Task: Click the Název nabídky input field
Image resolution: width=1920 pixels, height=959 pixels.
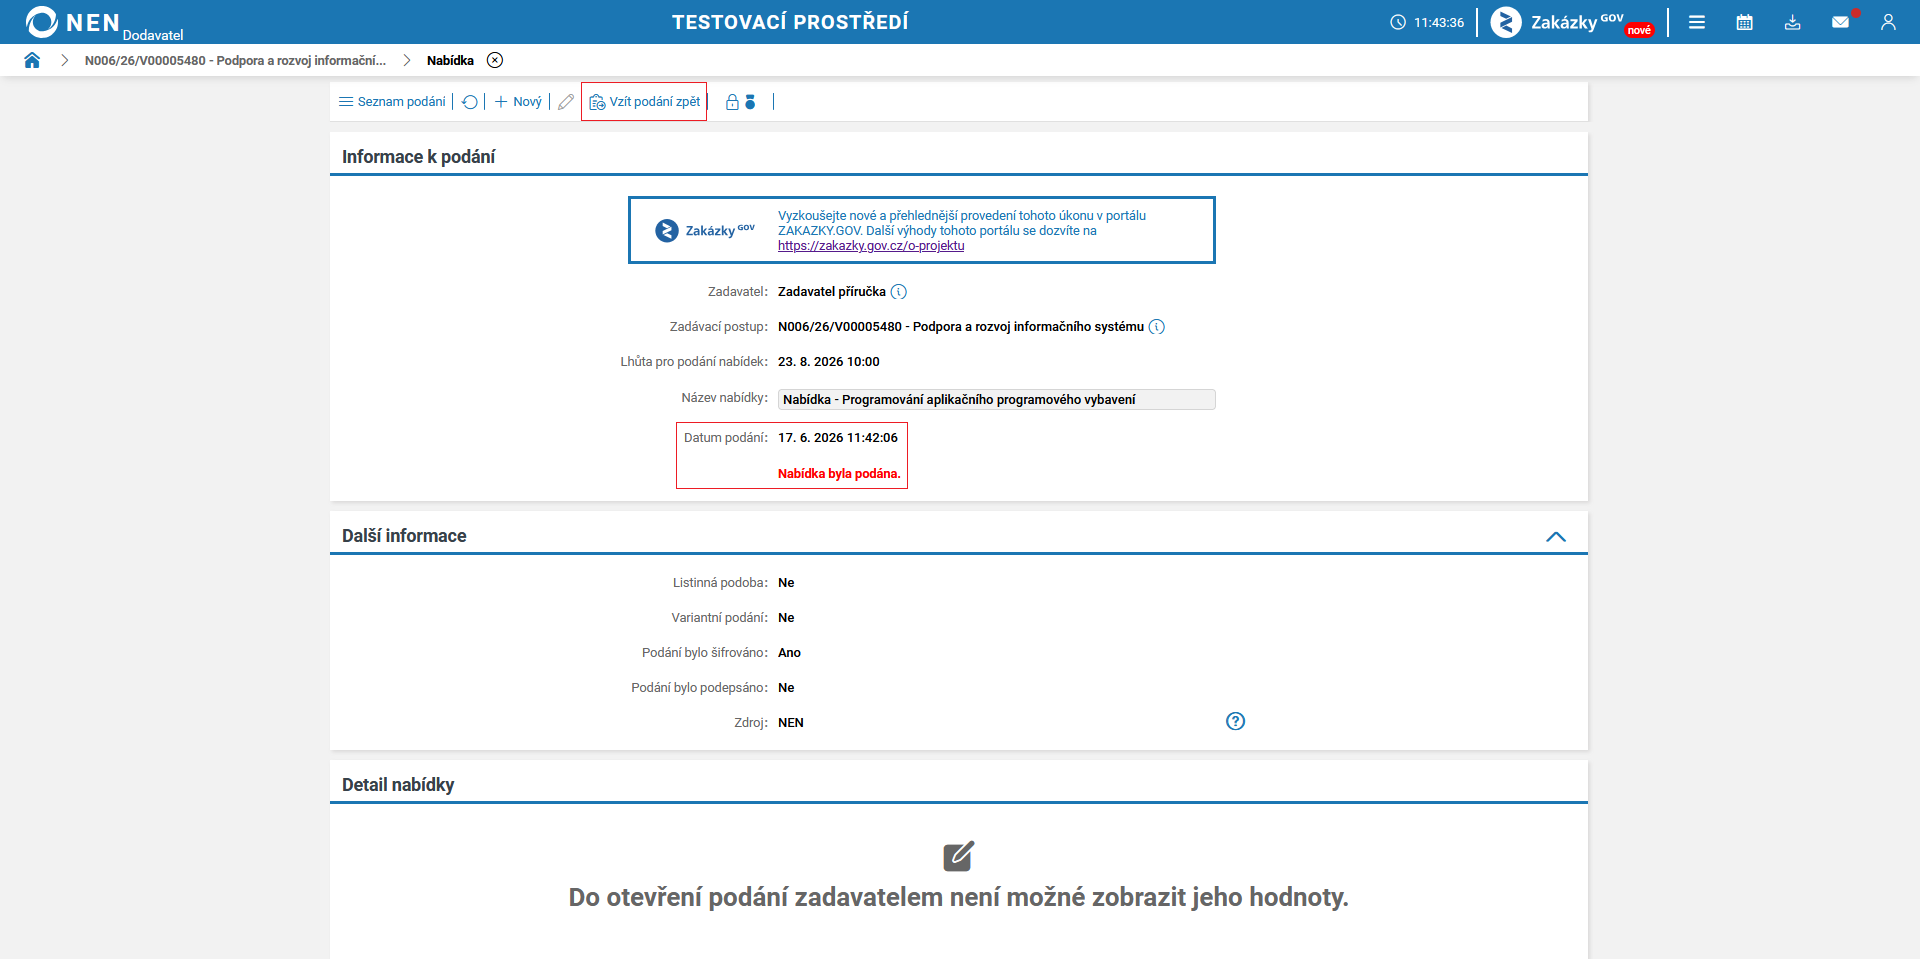Action: [x=996, y=399]
